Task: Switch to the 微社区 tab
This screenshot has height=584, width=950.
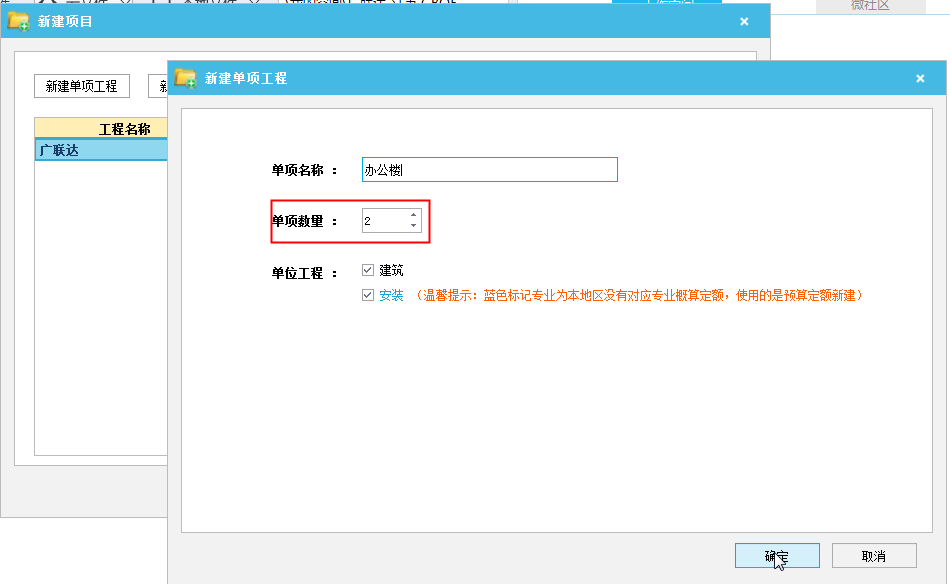Action: [x=868, y=6]
